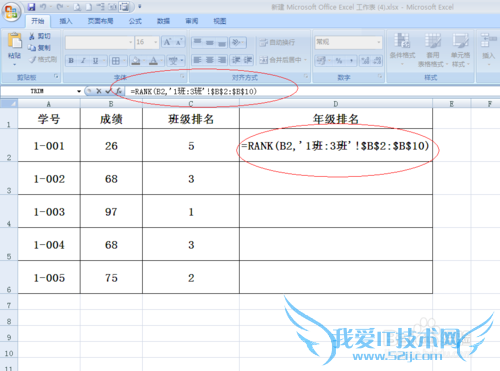The width and height of the screenshot is (500, 371).
Task: Switch to the 插入 Insert tab
Action: coord(66,21)
